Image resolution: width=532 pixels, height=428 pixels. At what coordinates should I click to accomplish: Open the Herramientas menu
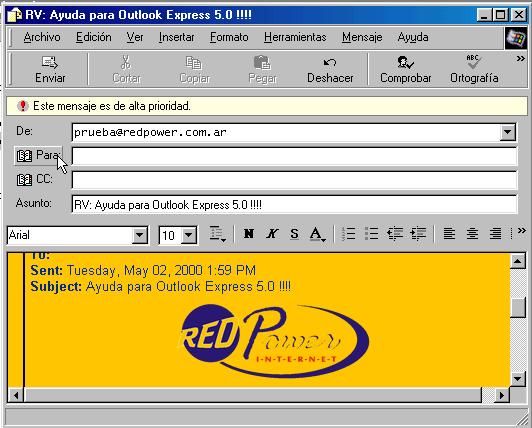[x=295, y=37]
